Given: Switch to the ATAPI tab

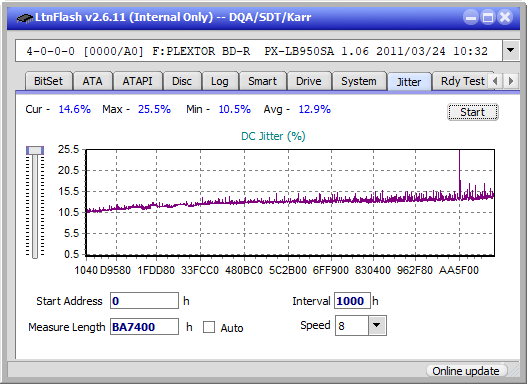Looking at the screenshot, I should [x=137, y=81].
